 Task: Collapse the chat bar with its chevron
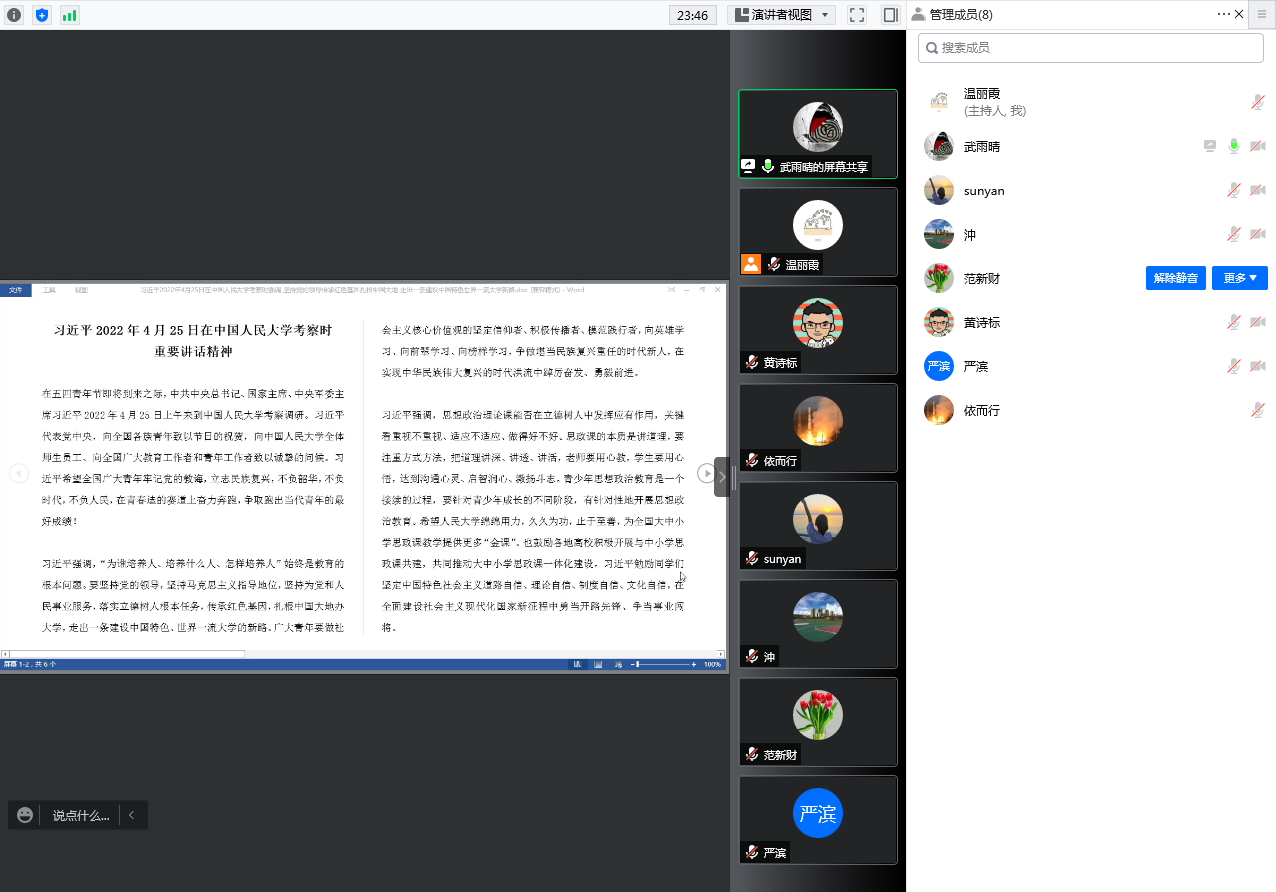130,815
